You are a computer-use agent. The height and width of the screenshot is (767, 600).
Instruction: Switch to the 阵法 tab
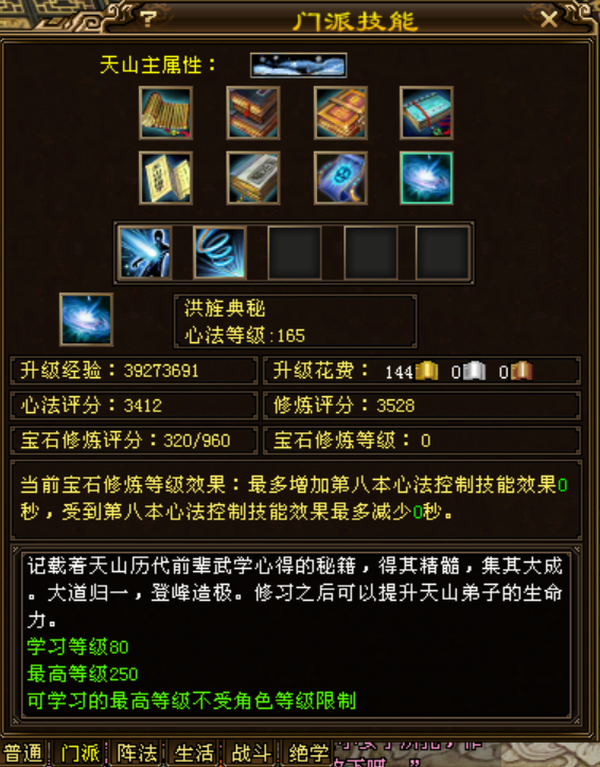137,754
